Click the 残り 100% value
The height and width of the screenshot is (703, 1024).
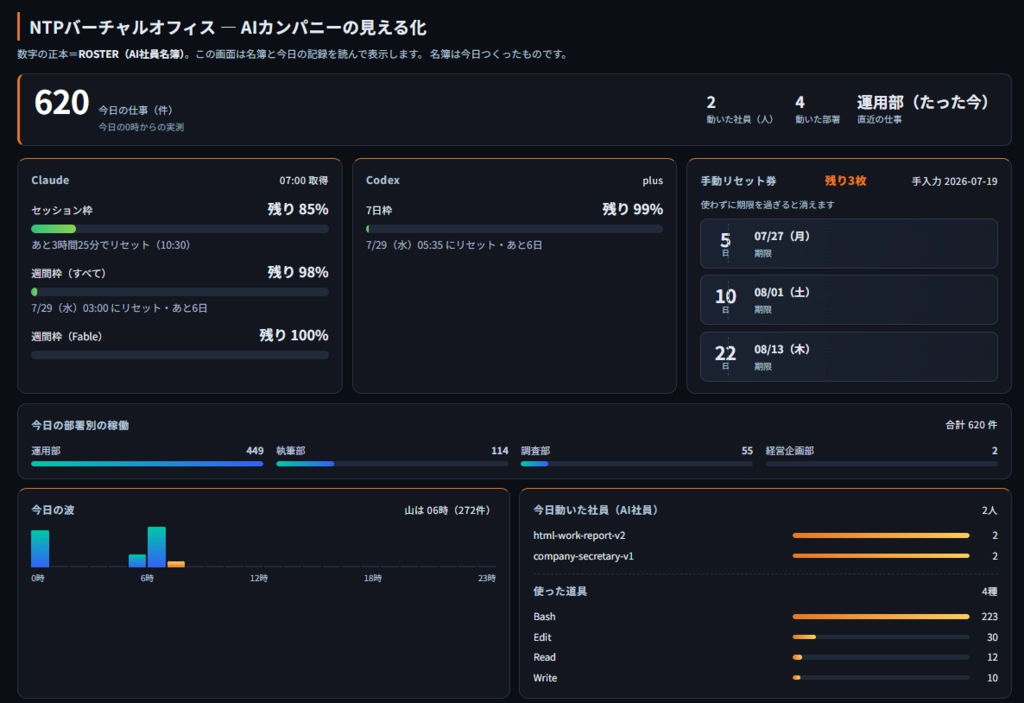click(294, 335)
